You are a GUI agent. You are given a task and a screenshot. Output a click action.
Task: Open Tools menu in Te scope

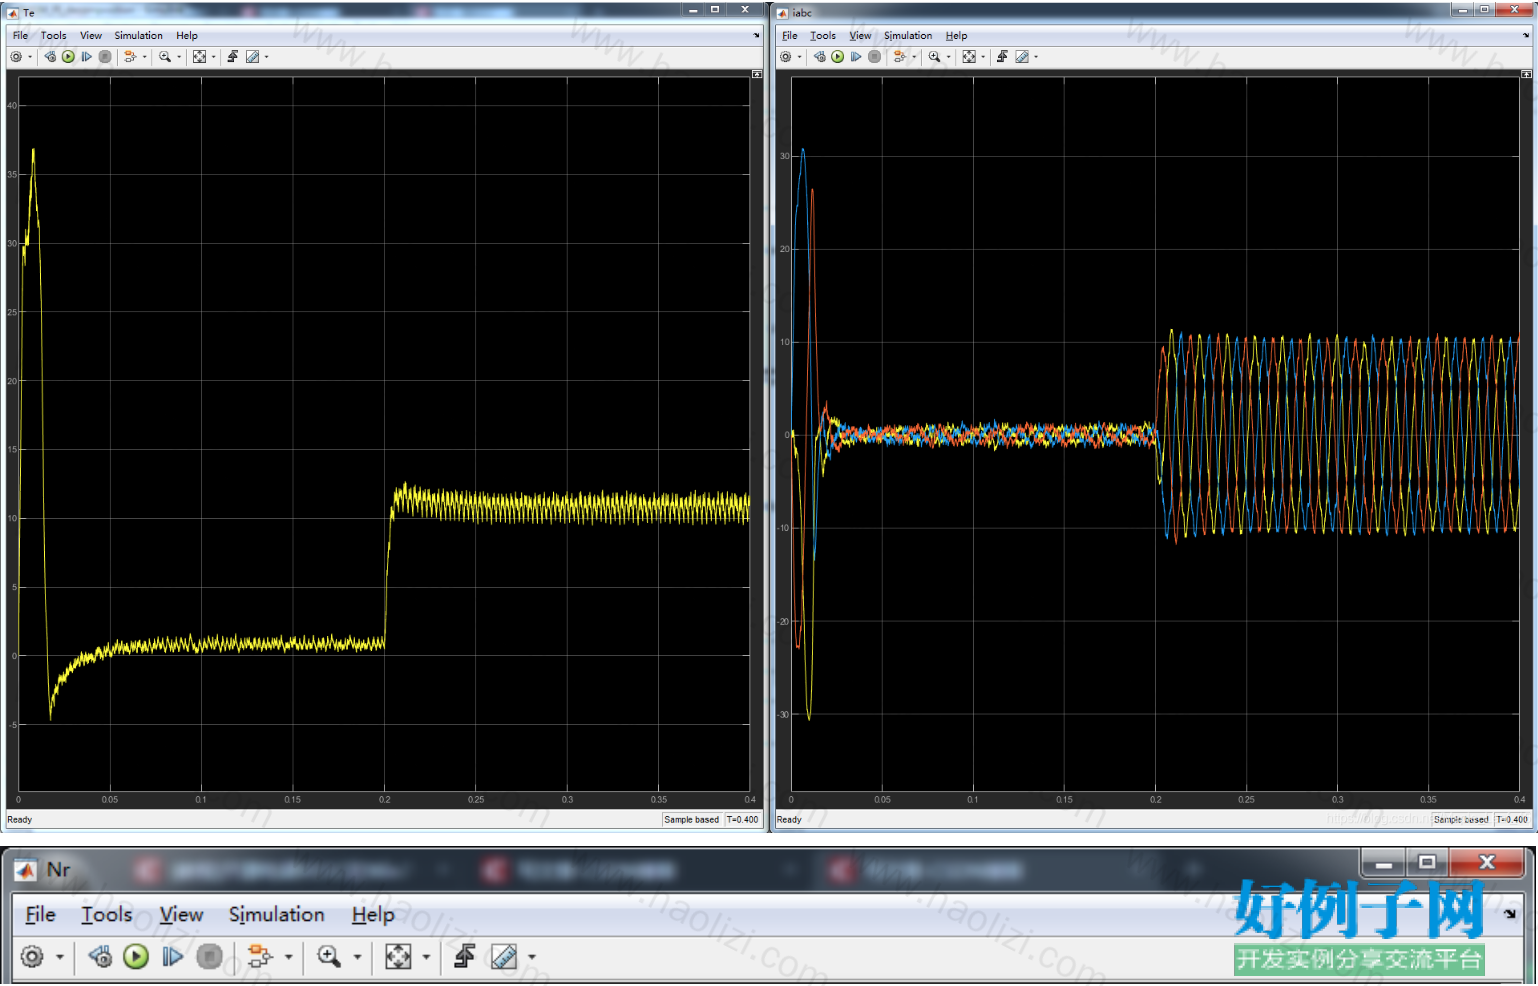coord(53,35)
